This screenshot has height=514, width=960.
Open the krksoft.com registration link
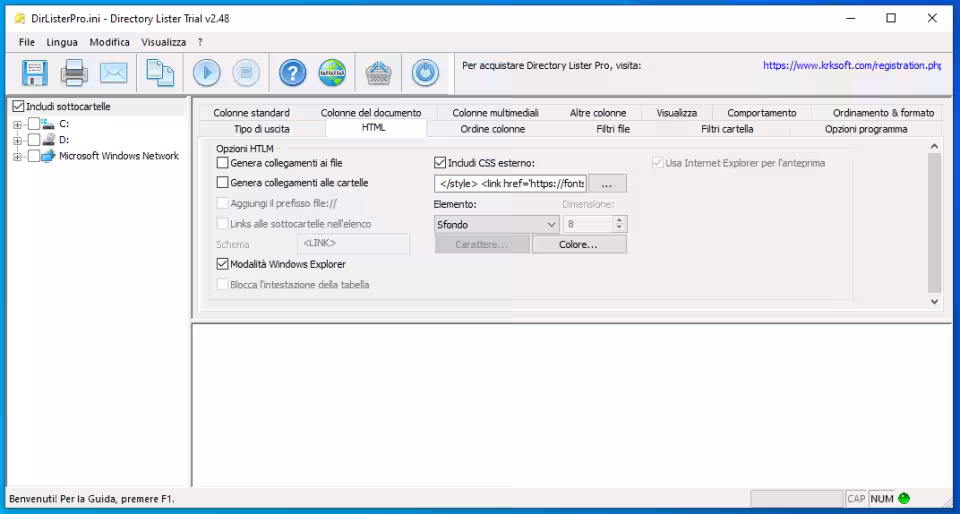click(x=851, y=66)
